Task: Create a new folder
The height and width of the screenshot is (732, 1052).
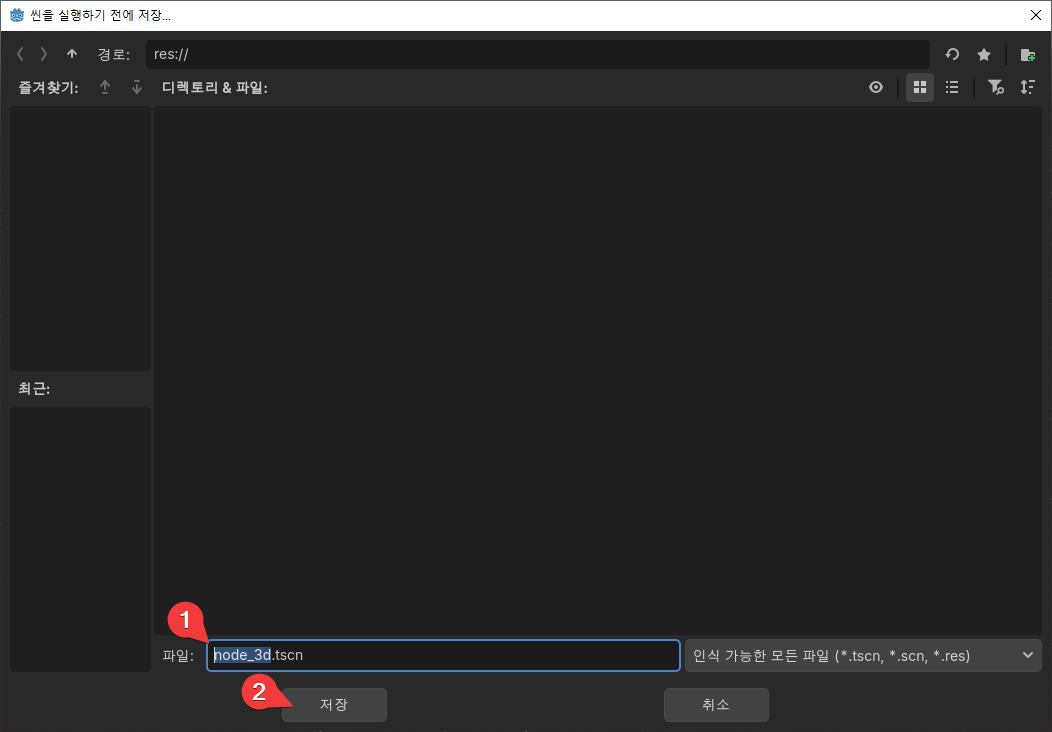Action: (1027, 54)
